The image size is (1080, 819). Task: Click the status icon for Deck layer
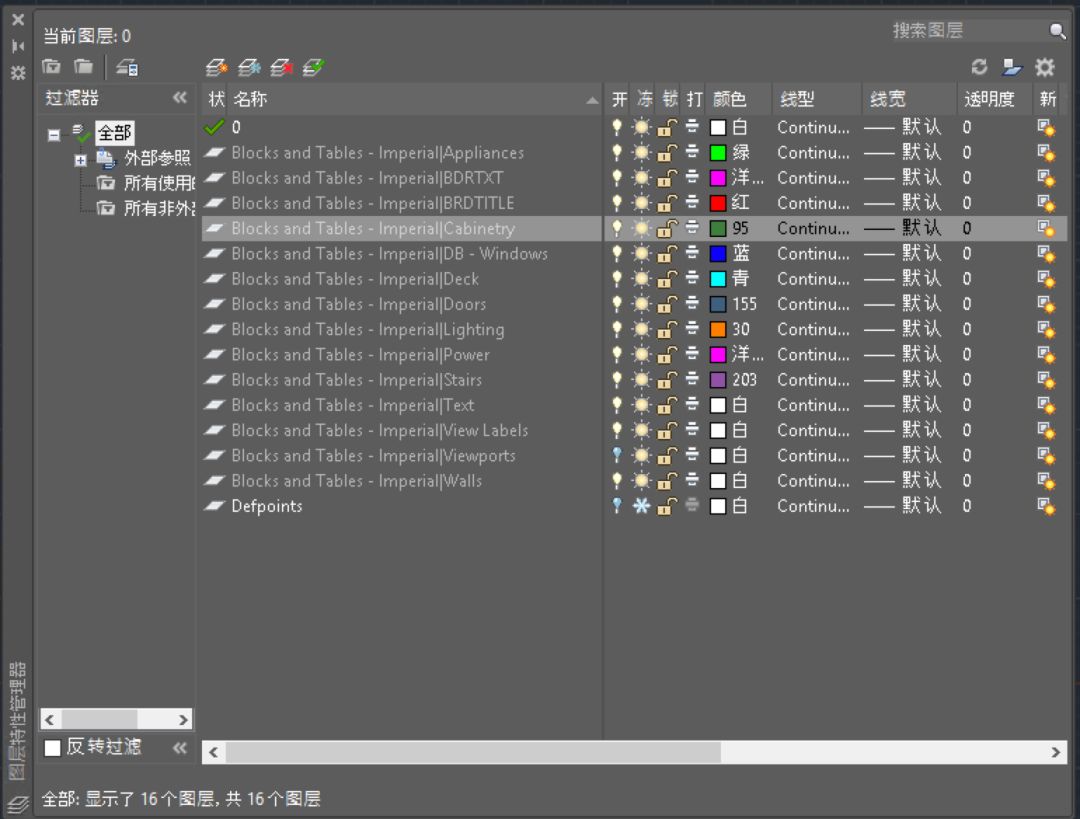coord(215,279)
